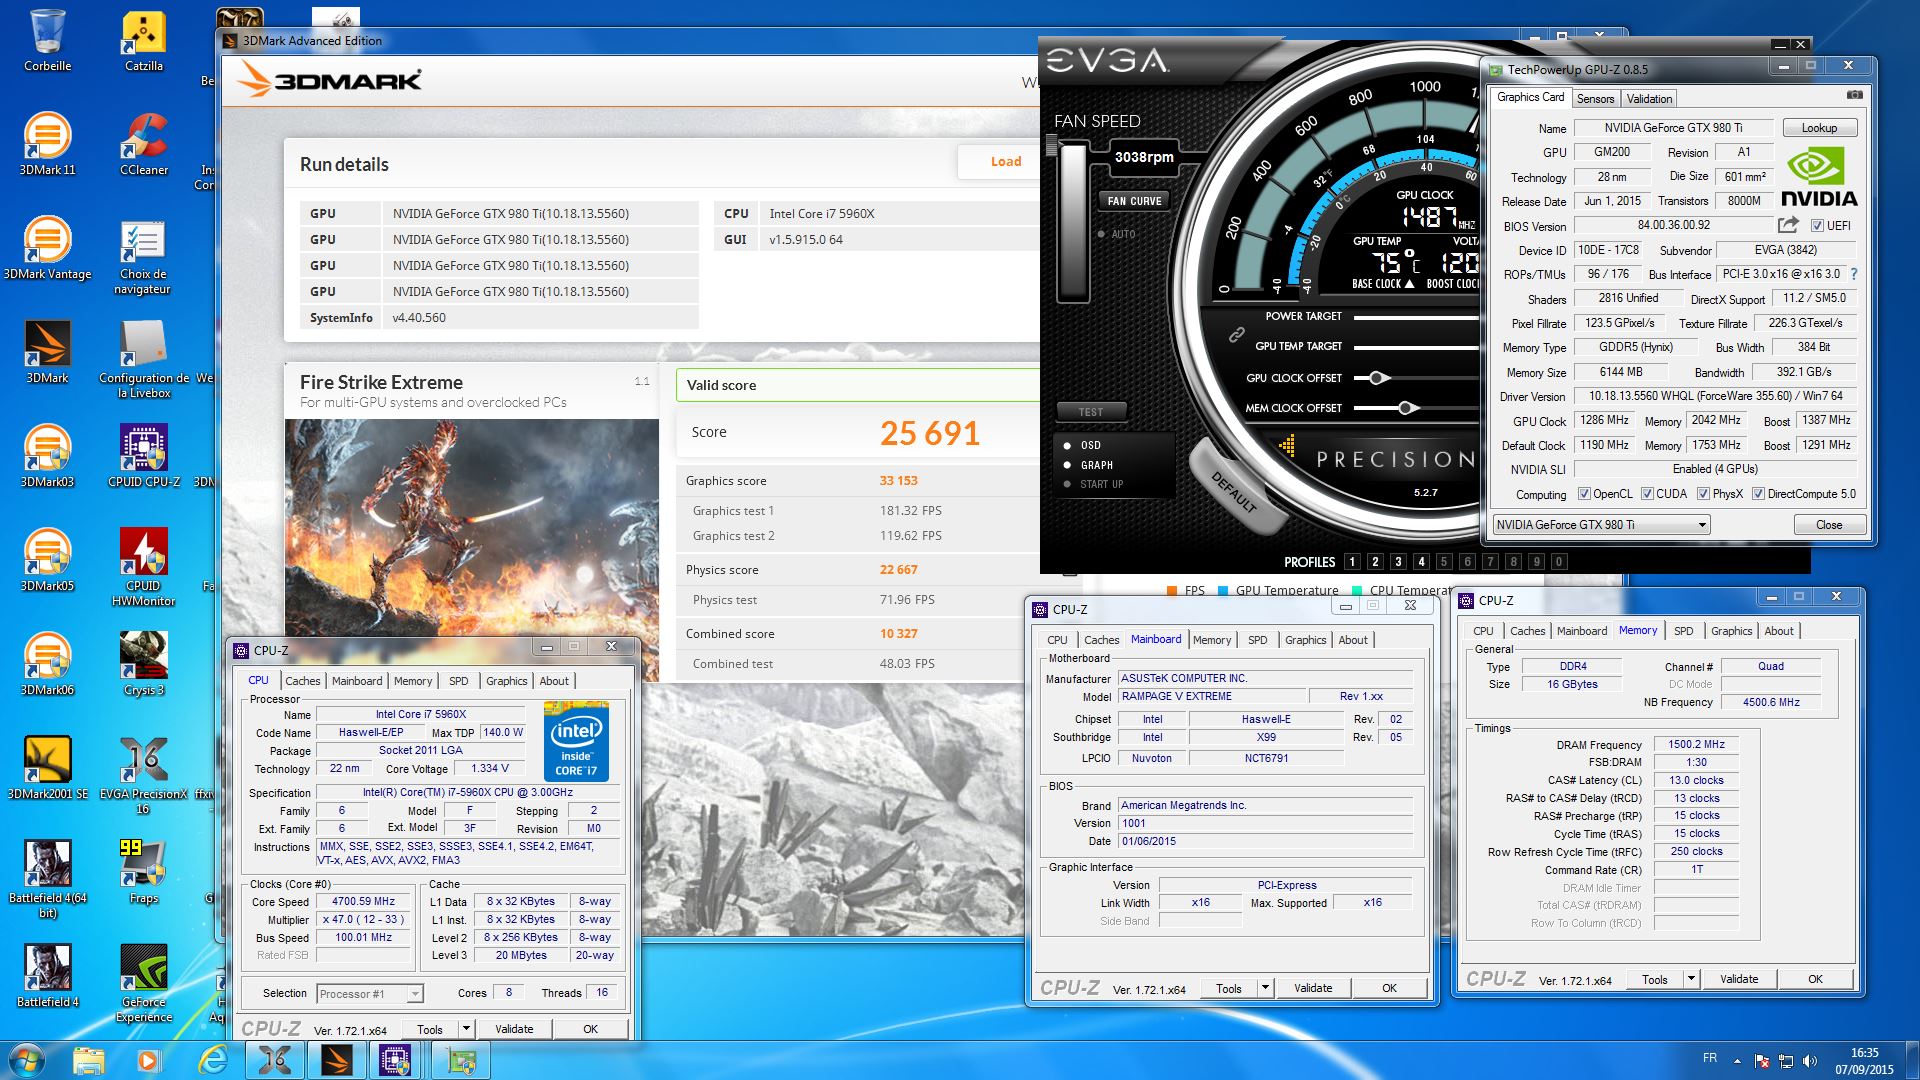Image resolution: width=1920 pixels, height=1080 pixels.
Task: Open CCleaner desktop shortcut
Action: tap(143, 145)
